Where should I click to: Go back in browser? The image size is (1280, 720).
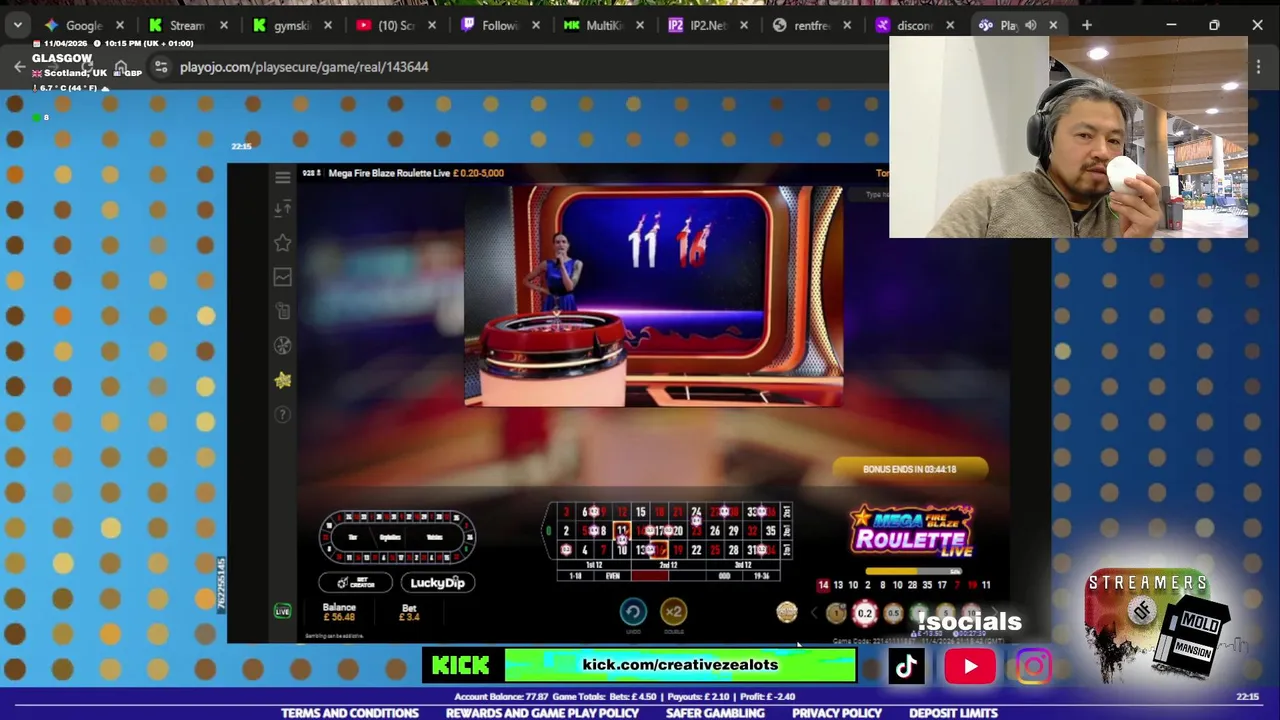(x=19, y=67)
